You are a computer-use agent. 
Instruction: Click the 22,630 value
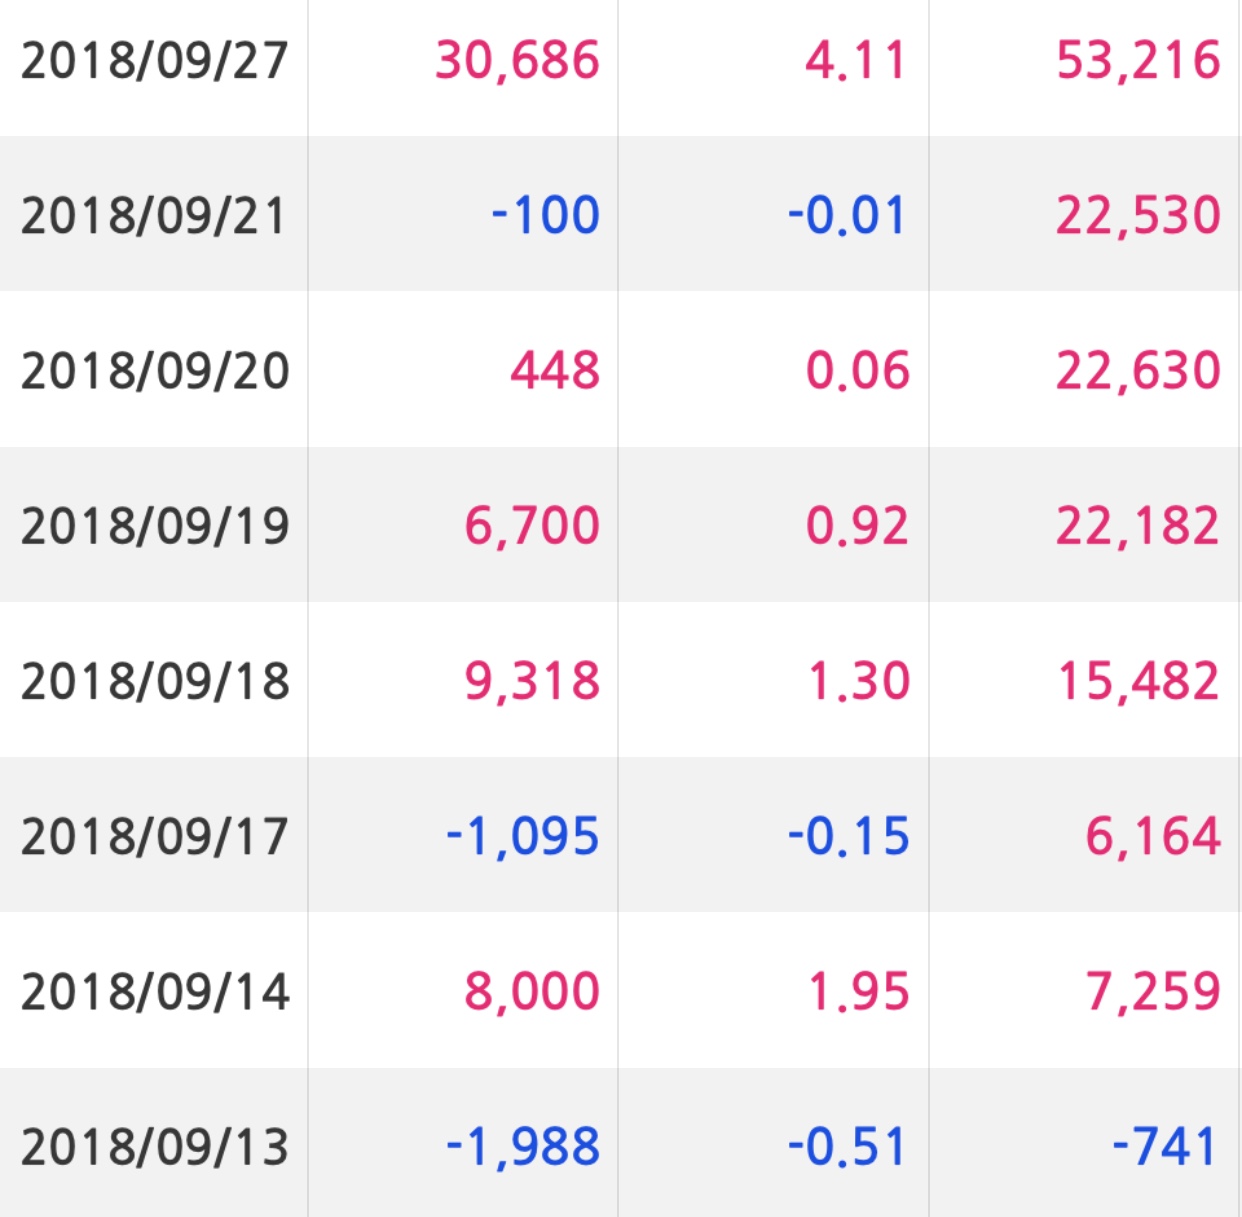coord(1138,371)
